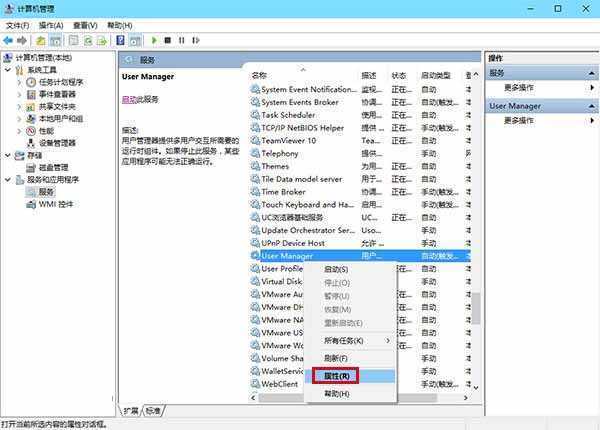
Task: Expand the 任务计划程序 tree node
Action: [19, 82]
